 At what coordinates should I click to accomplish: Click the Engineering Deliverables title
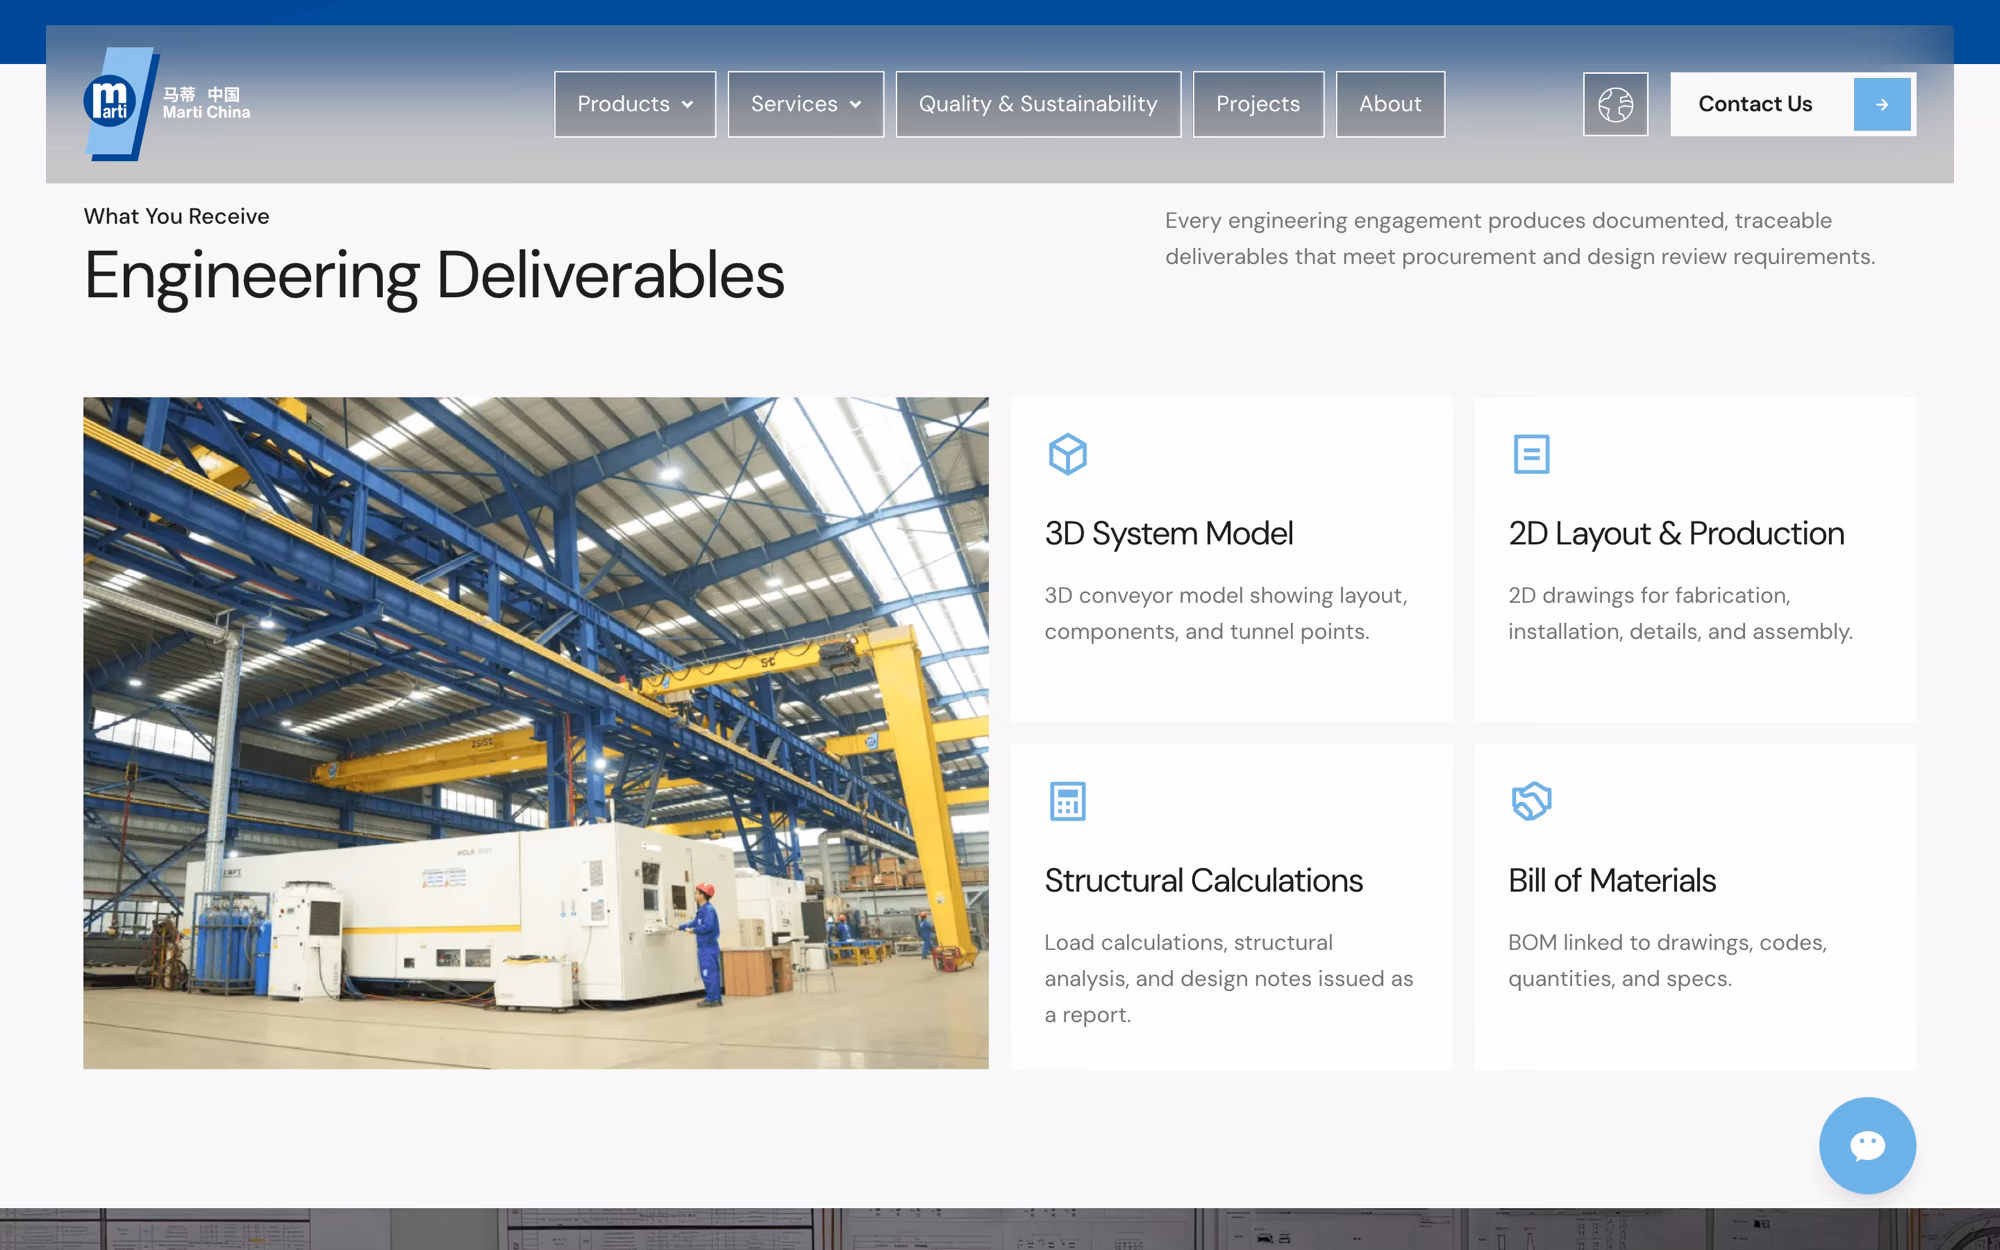click(434, 275)
